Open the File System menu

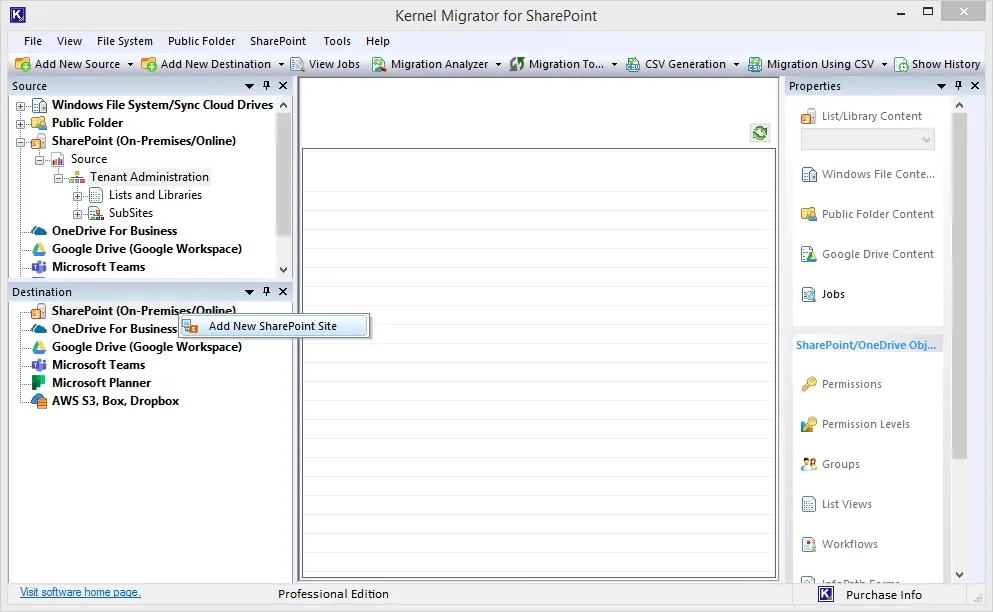[125, 41]
